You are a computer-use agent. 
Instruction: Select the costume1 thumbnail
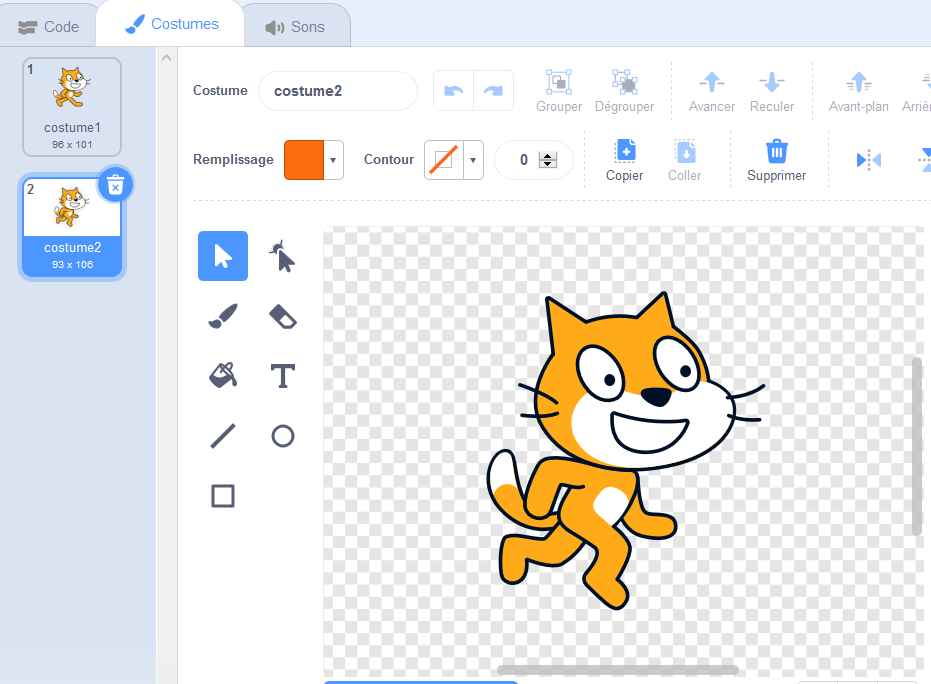click(72, 107)
